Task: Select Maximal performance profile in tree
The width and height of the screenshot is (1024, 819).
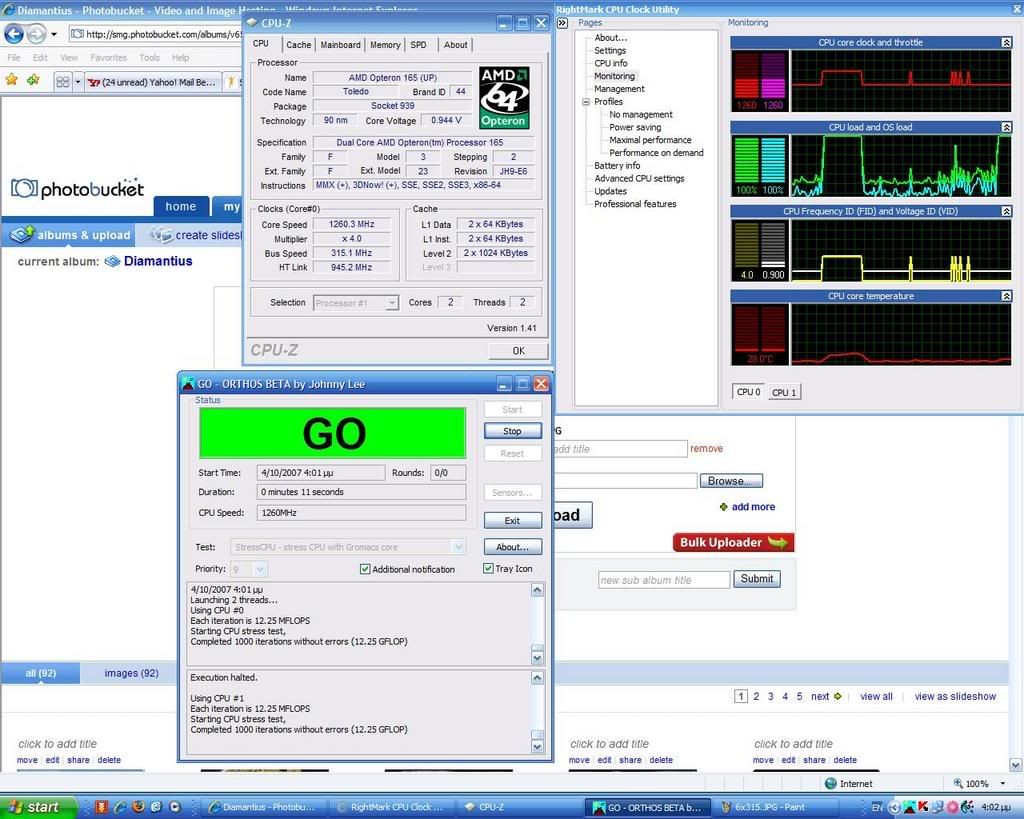Action: coord(650,140)
